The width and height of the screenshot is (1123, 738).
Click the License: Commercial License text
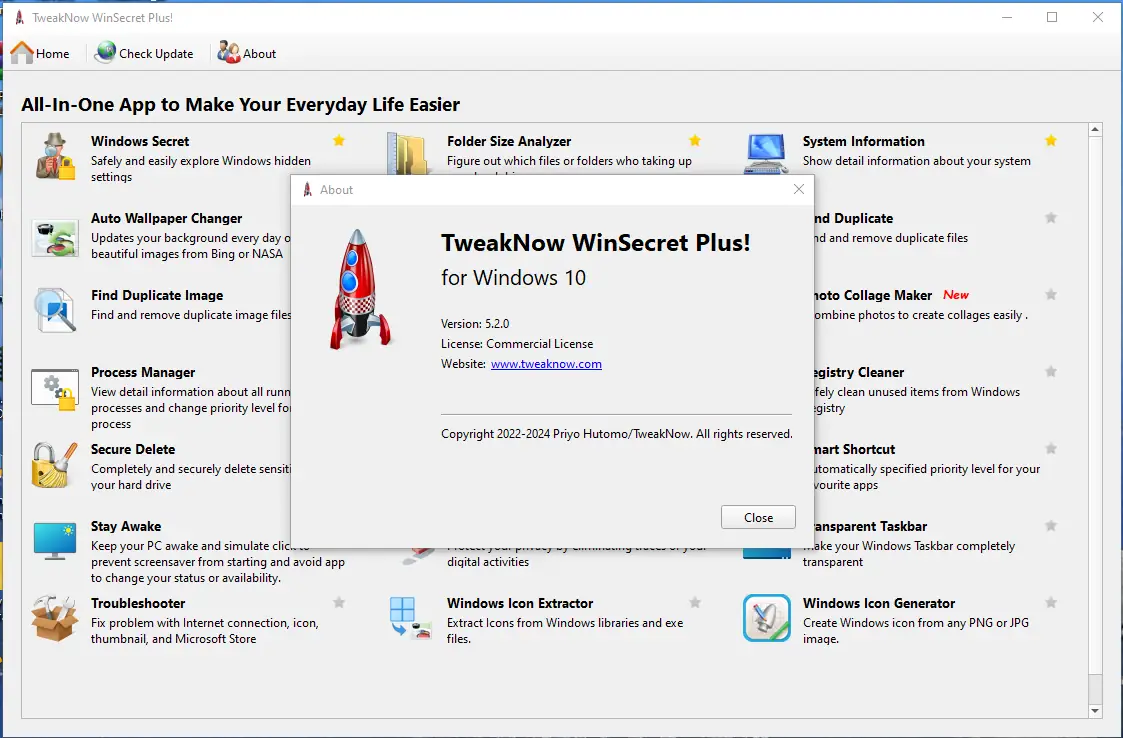click(x=517, y=344)
